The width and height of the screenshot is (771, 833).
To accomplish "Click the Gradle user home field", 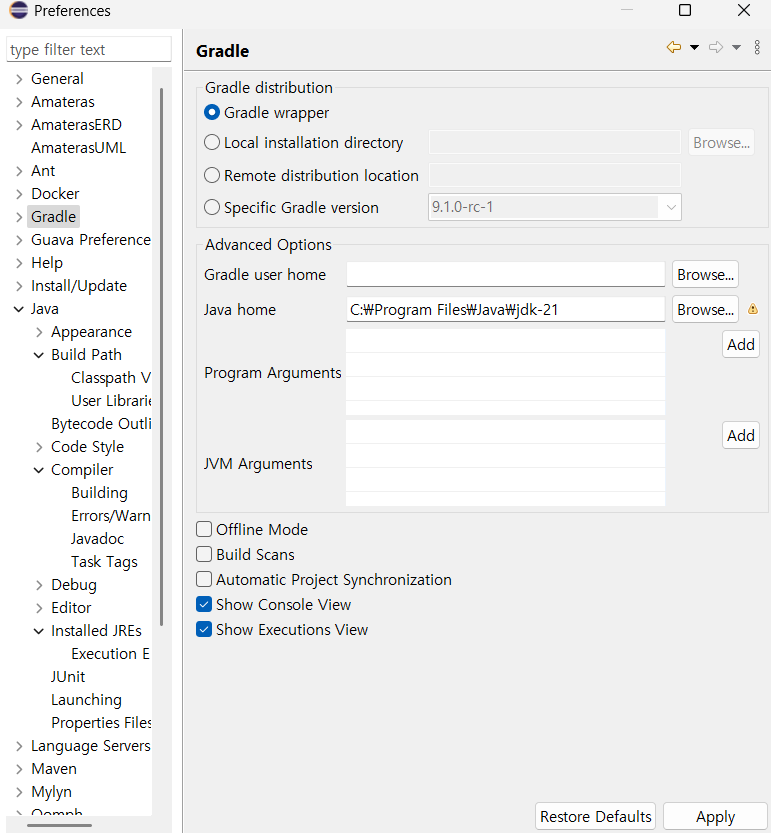I will tap(505, 274).
